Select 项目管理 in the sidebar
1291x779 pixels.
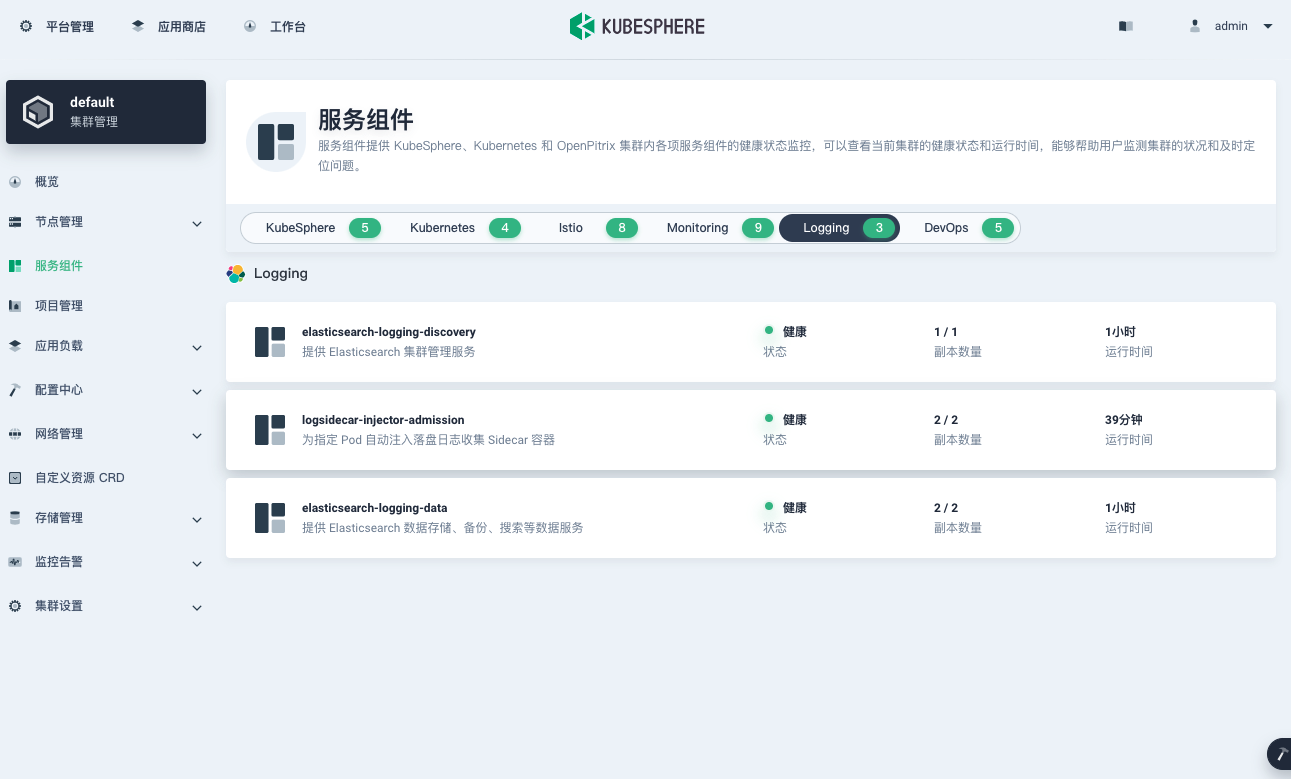point(58,306)
